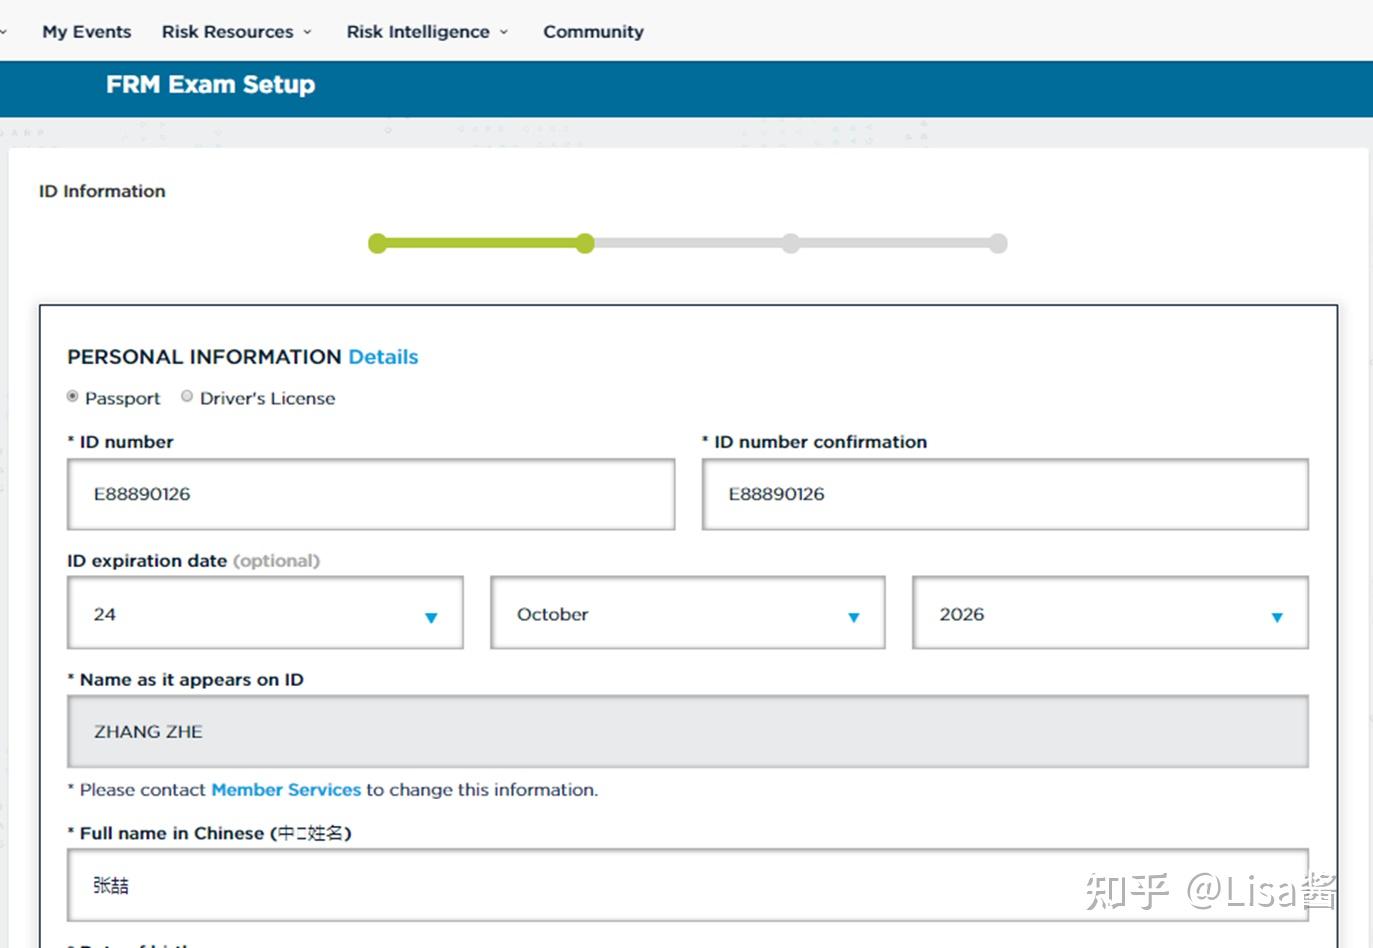Click the ID number input field

click(370, 494)
